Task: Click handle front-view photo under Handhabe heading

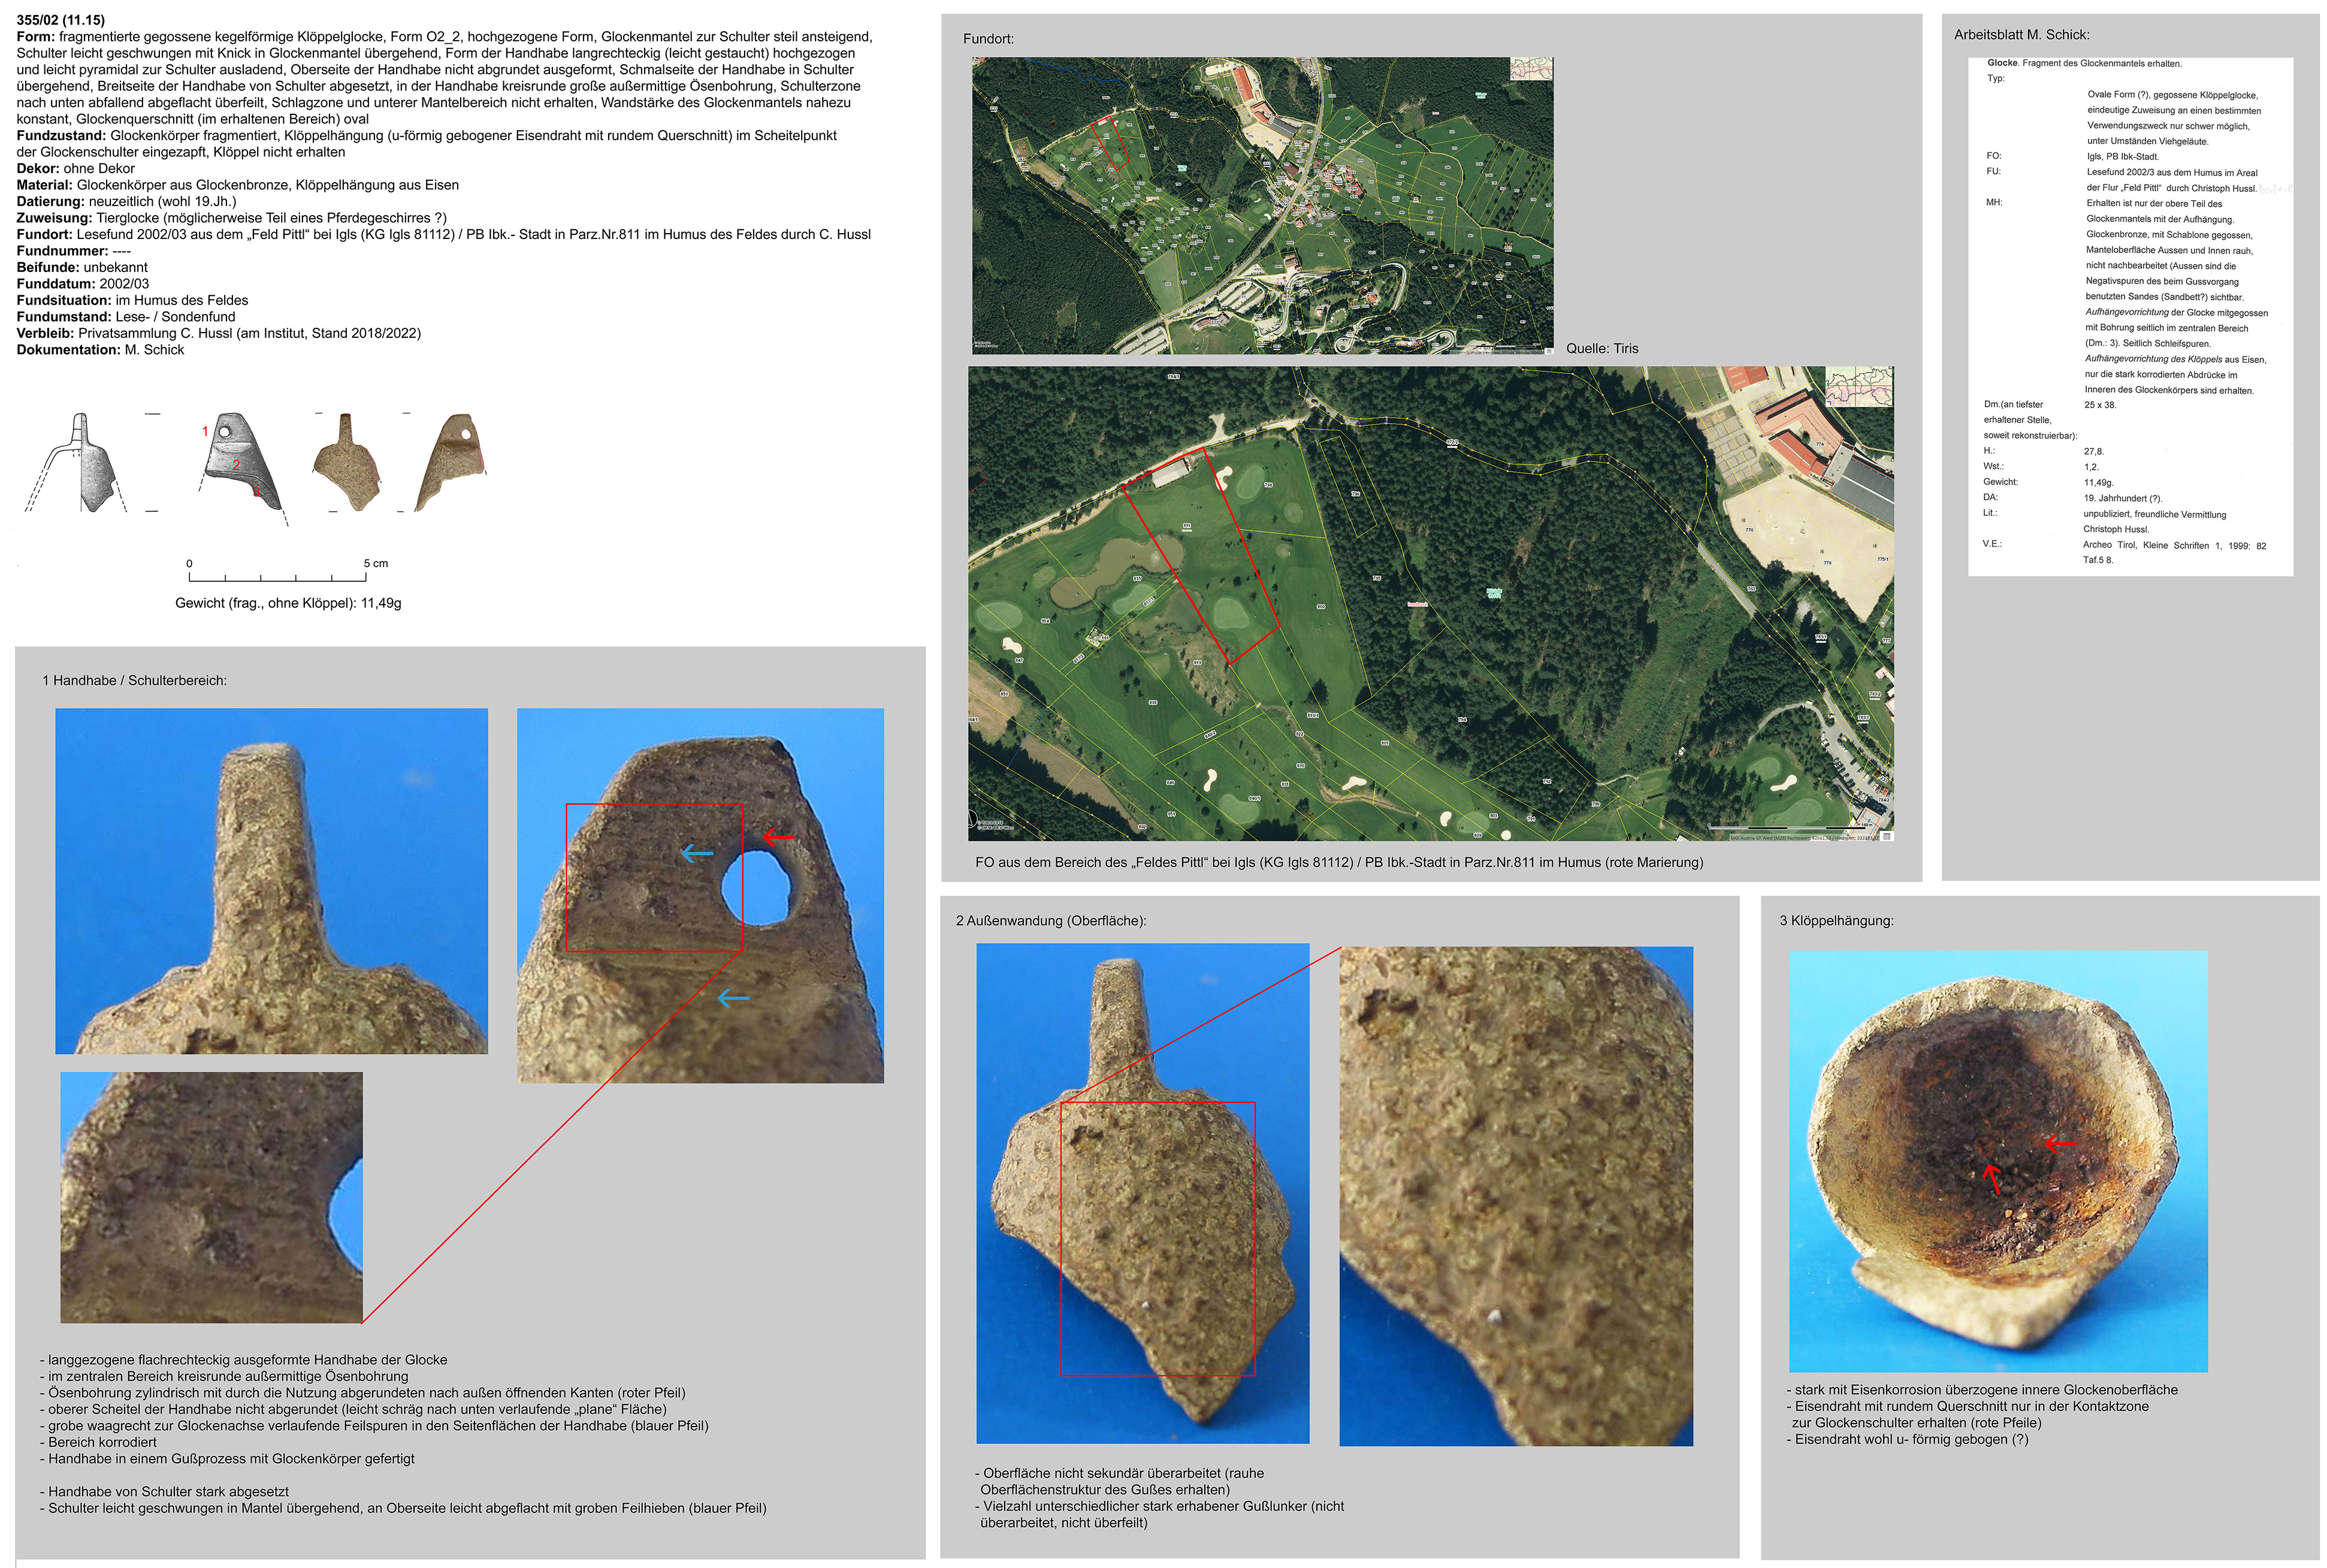Action: (x=271, y=880)
